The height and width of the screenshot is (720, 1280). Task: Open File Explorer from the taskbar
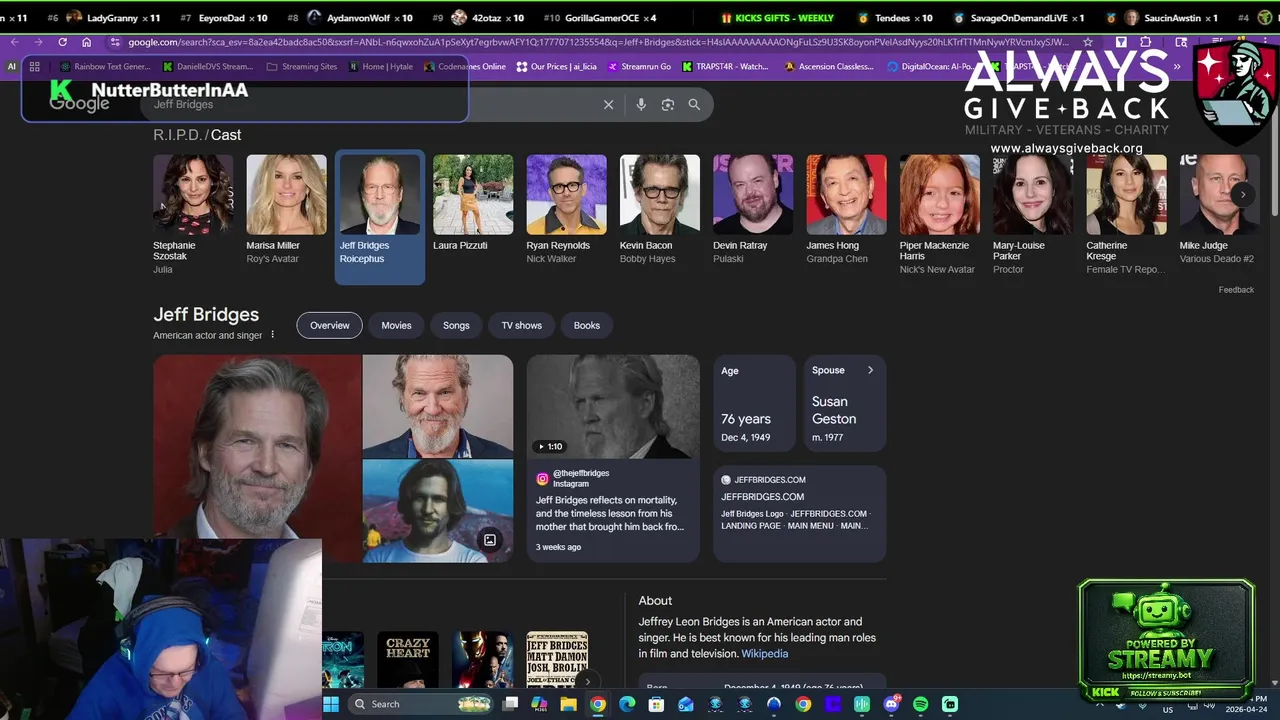click(569, 704)
